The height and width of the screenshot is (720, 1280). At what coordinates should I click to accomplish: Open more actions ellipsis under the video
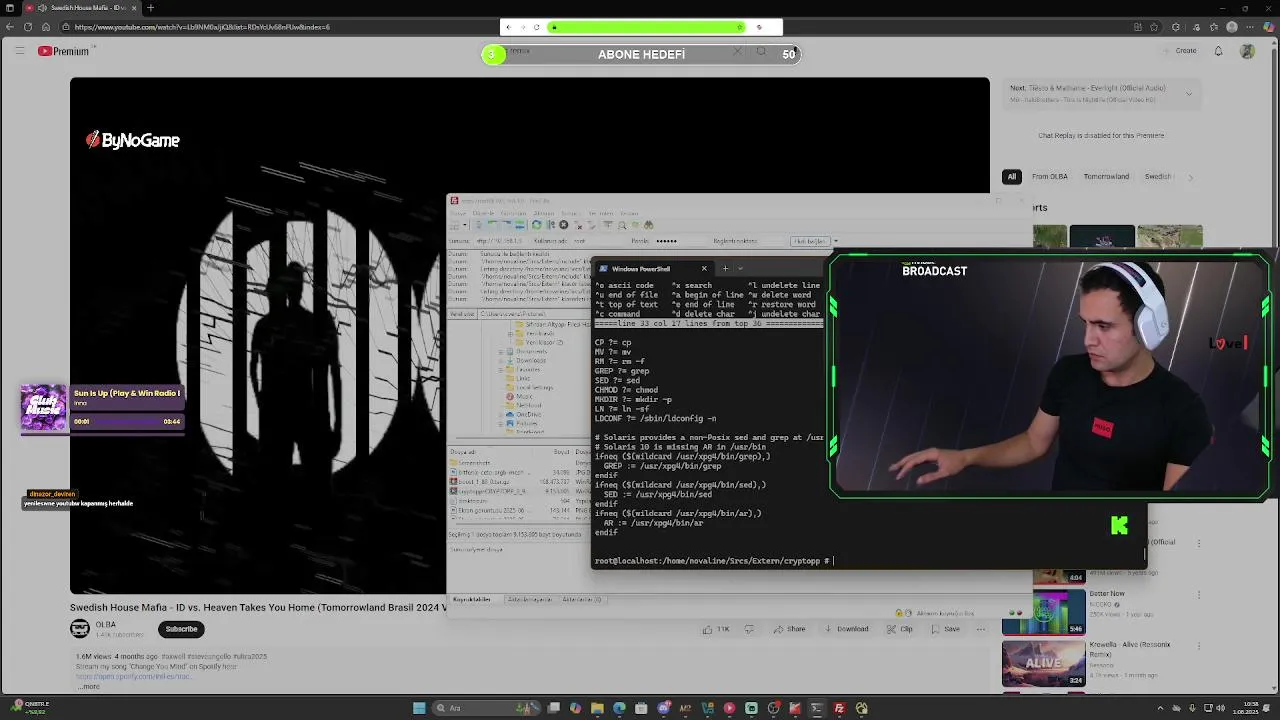pyautogui.click(x=980, y=629)
